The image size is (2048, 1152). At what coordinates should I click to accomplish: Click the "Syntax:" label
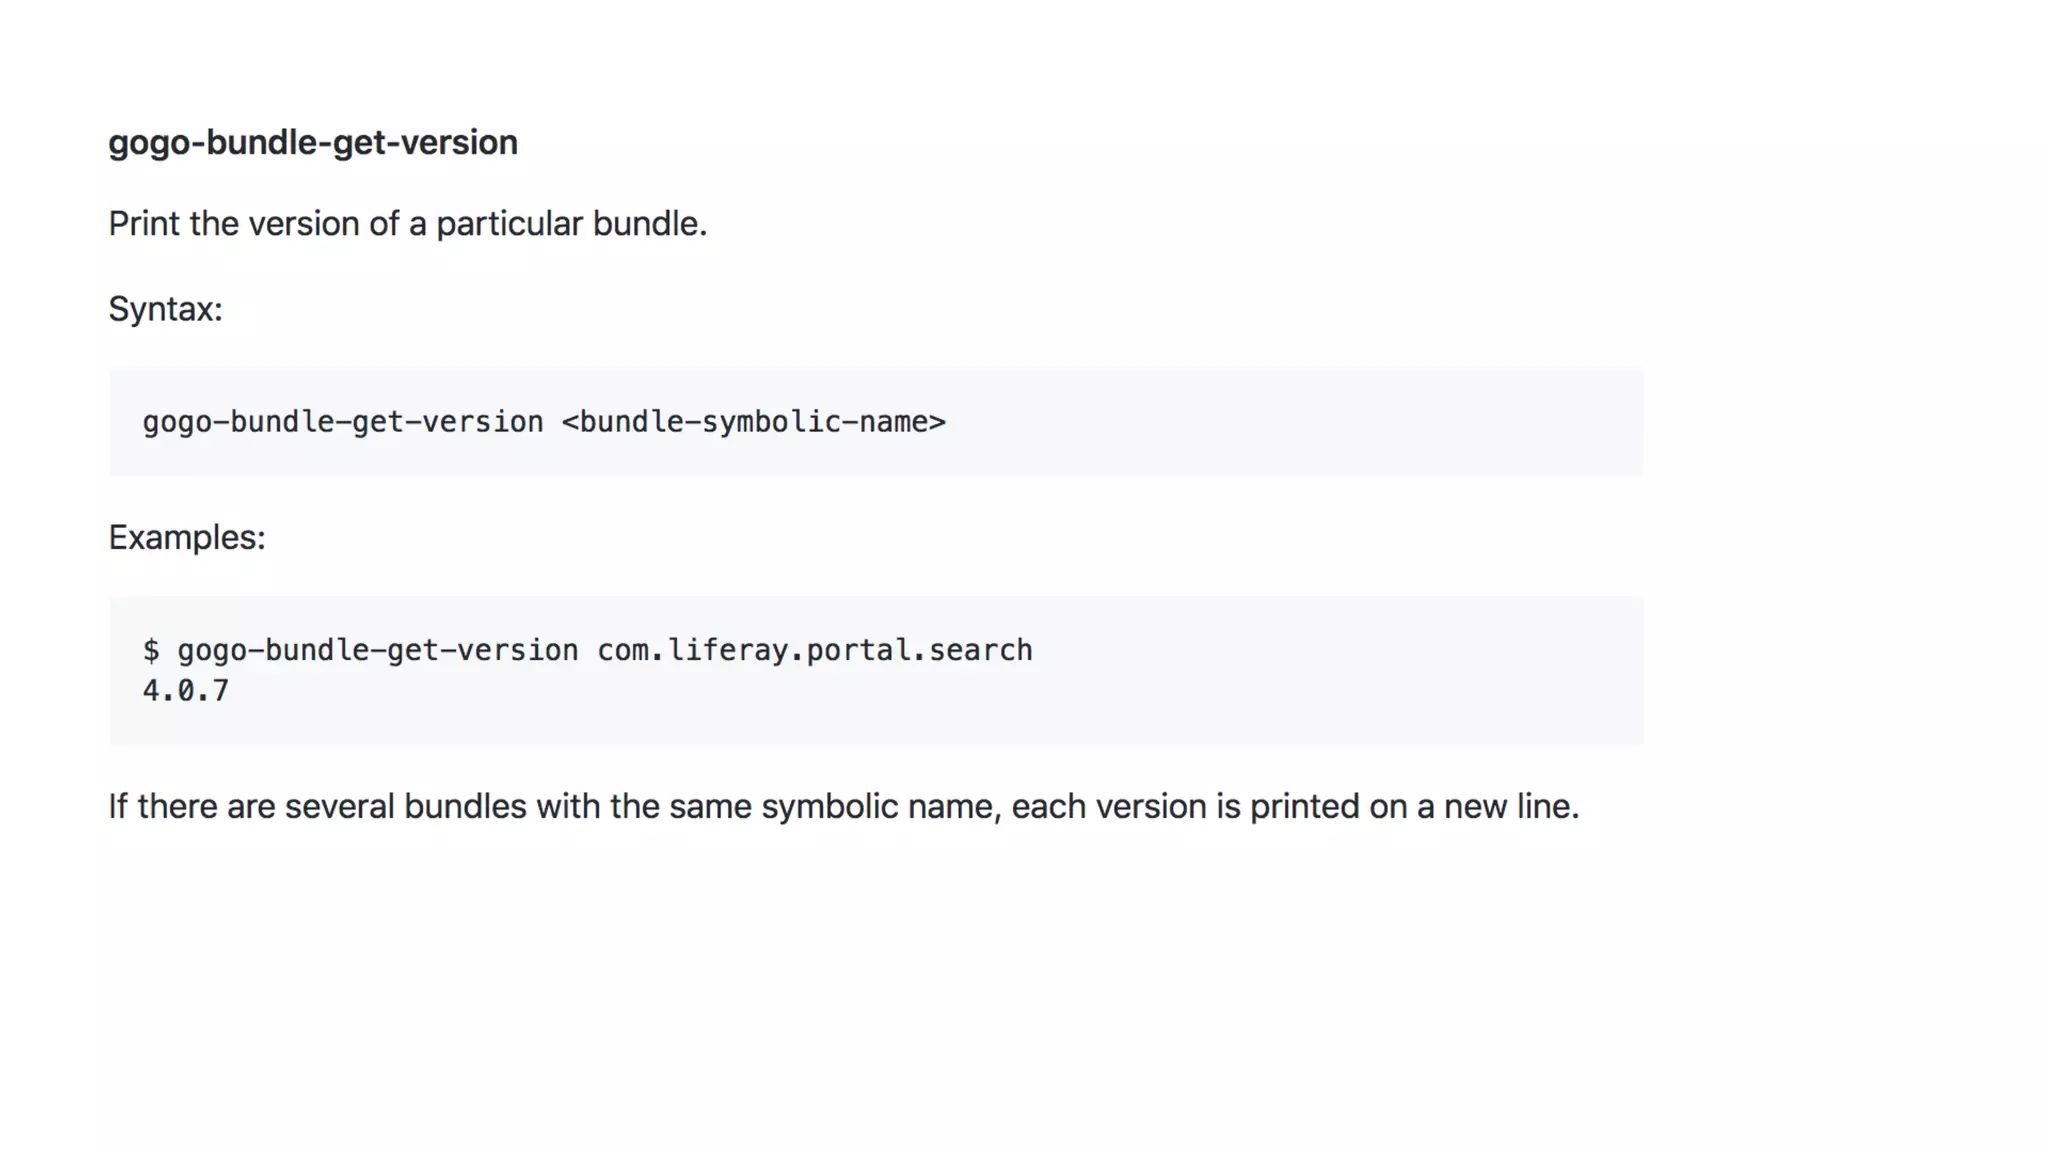click(x=165, y=309)
